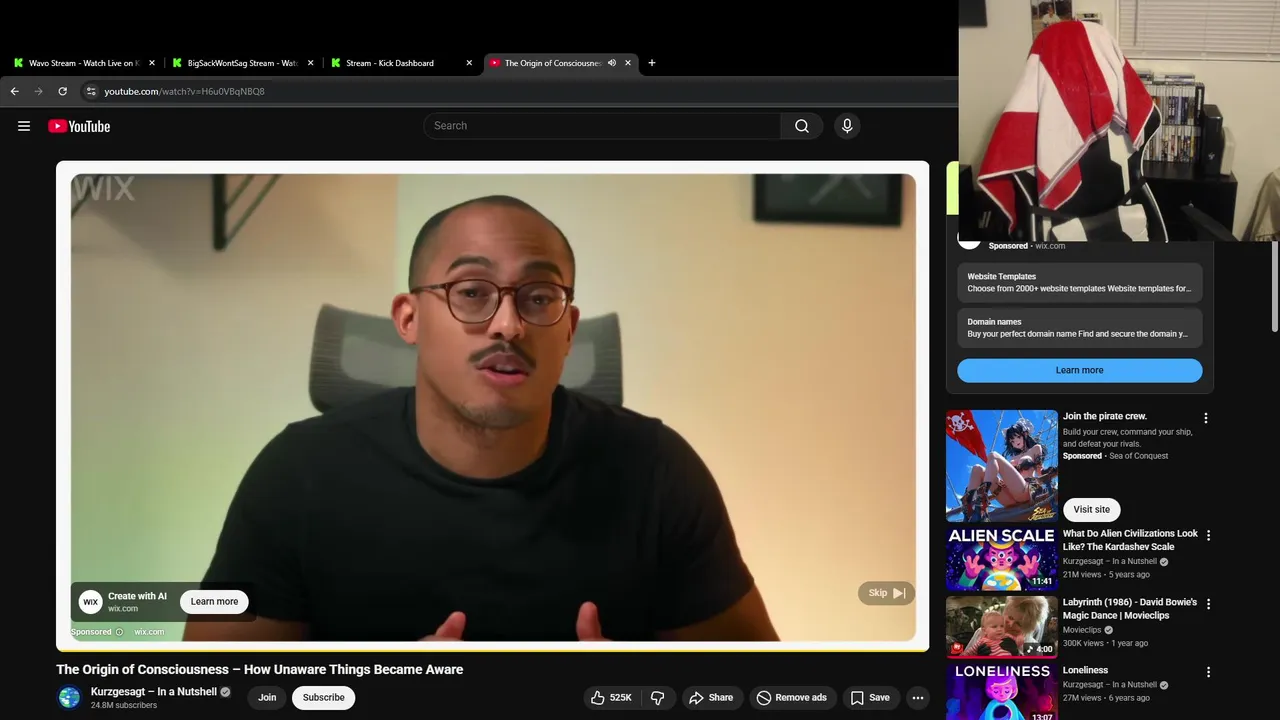
Task: Open options for Join the pirate crew ad
Action: pos(1205,418)
